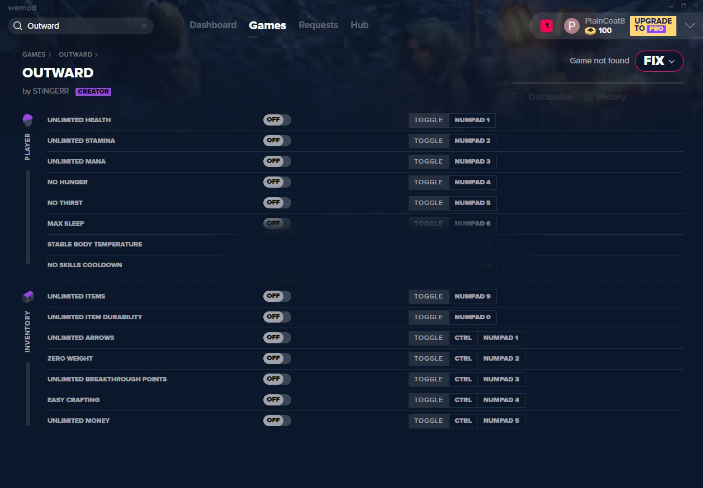
Task: Change Numpad 1 hotkey for Unlimited Health
Action: [x=472, y=120]
